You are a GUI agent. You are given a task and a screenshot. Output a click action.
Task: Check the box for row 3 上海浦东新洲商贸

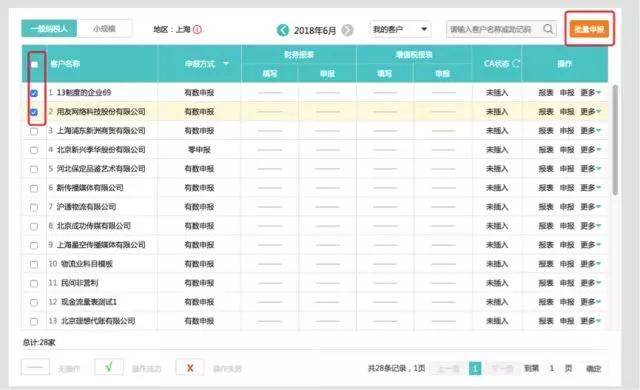tap(34, 131)
